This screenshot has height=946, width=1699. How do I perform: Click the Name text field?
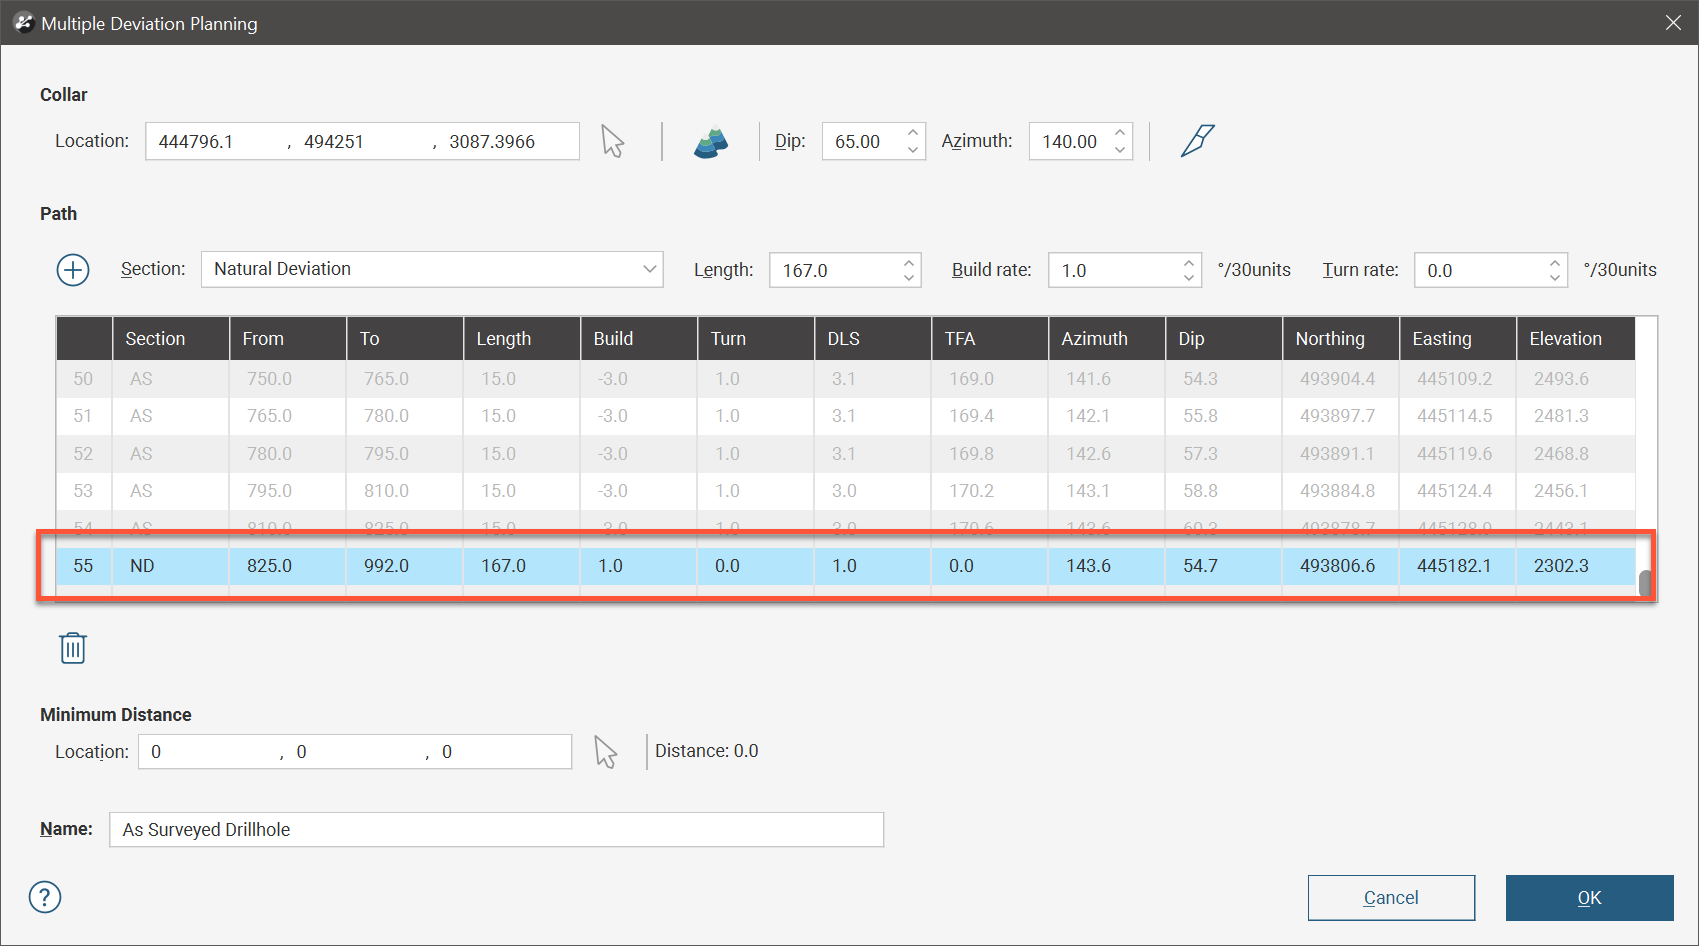point(496,830)
